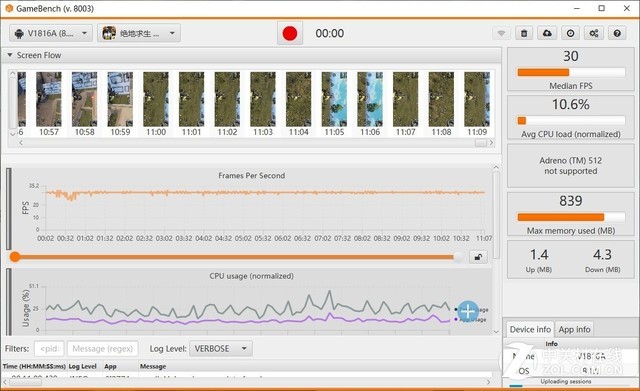Click the charts panel scroll up arrow
The height and width of the screenshot is (391, 640).
pyautogui.click(x=496, y=167)
